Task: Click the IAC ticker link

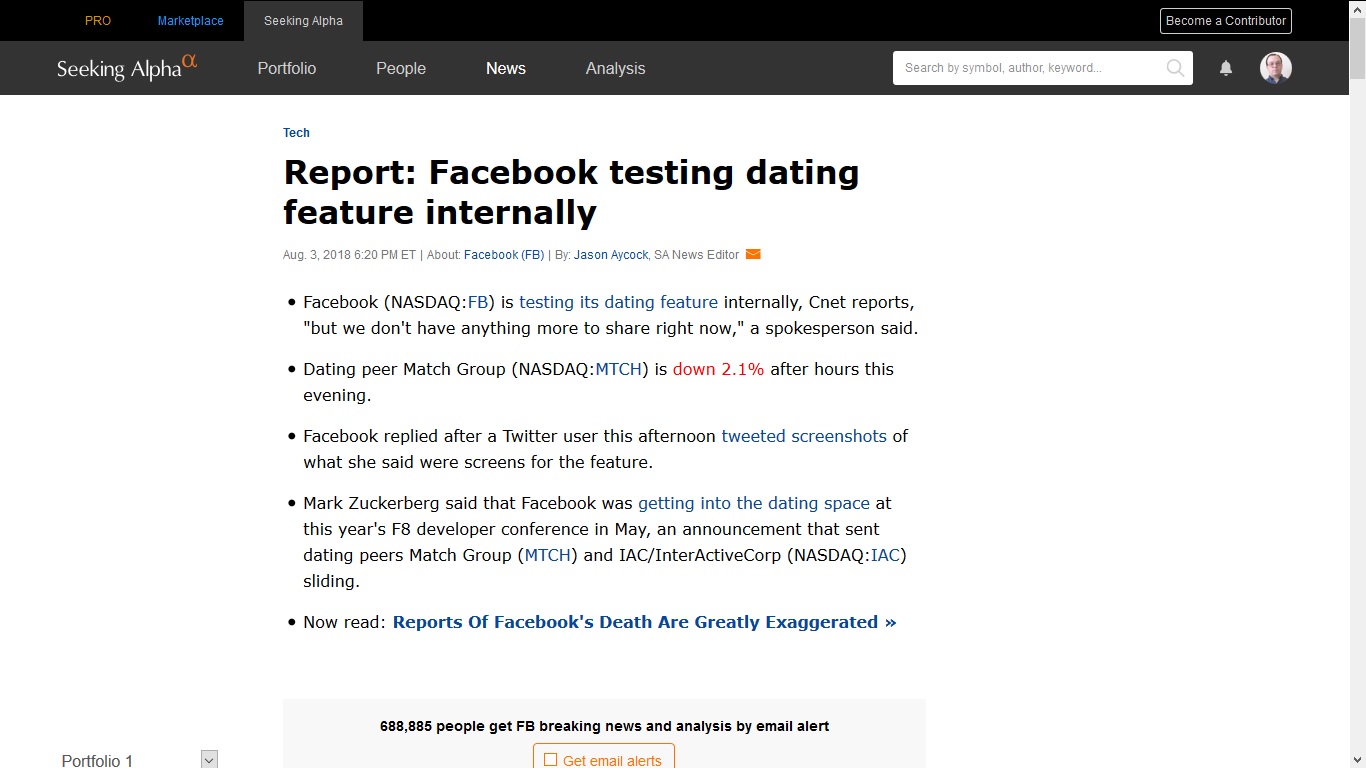Action: [885, 555]
